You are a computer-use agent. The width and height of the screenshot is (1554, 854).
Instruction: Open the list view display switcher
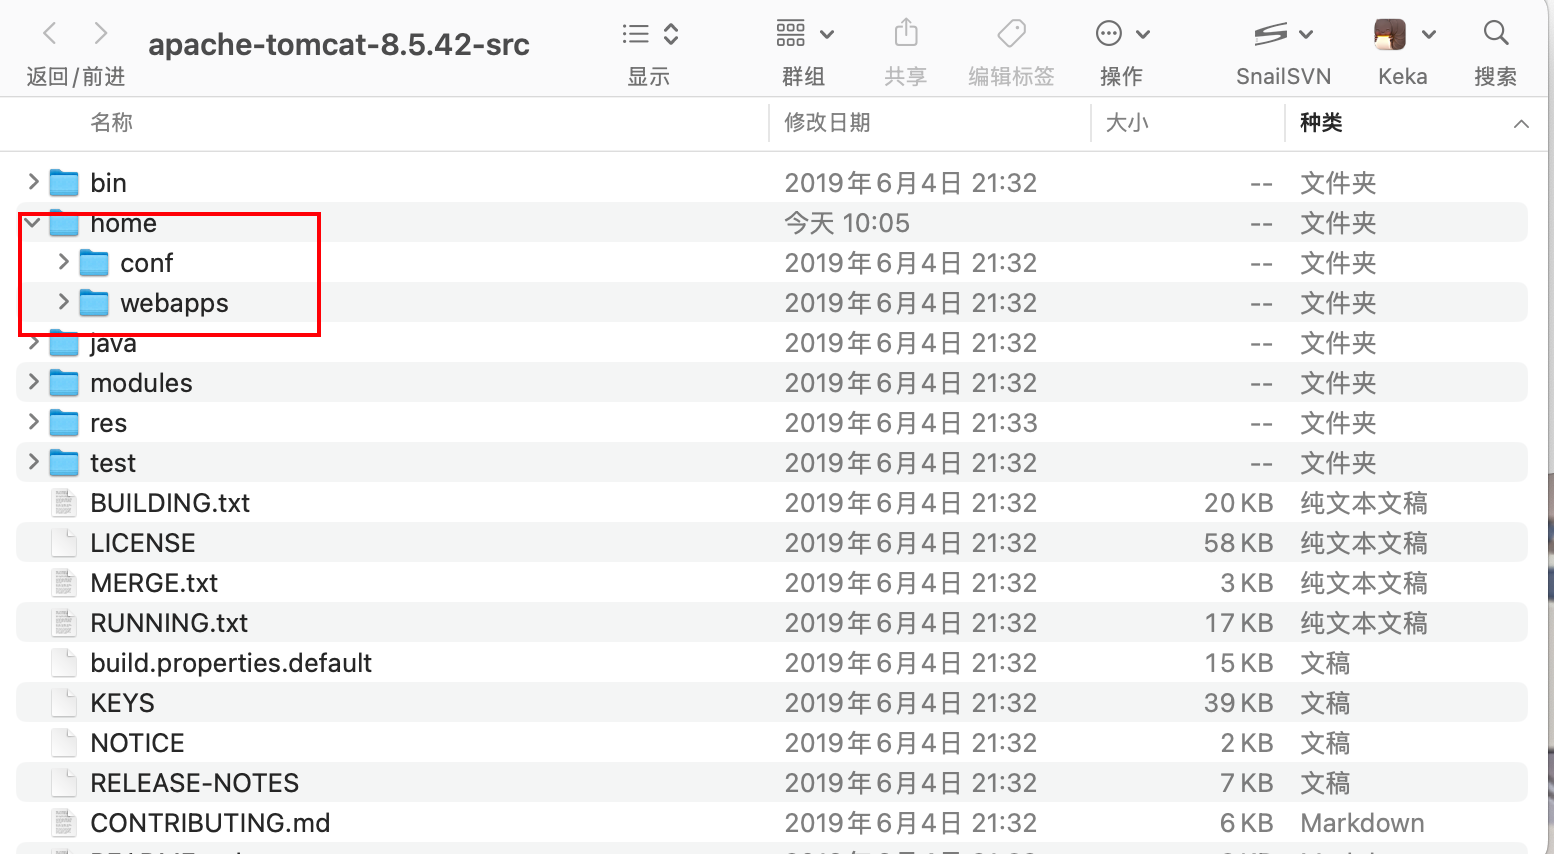coord(650,34)
